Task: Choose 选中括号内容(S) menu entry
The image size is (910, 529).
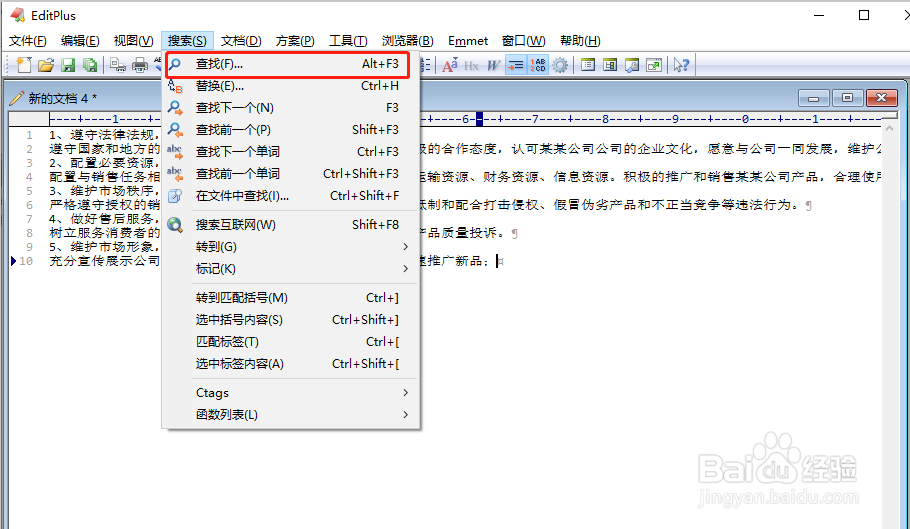Action: pos(291,320)
